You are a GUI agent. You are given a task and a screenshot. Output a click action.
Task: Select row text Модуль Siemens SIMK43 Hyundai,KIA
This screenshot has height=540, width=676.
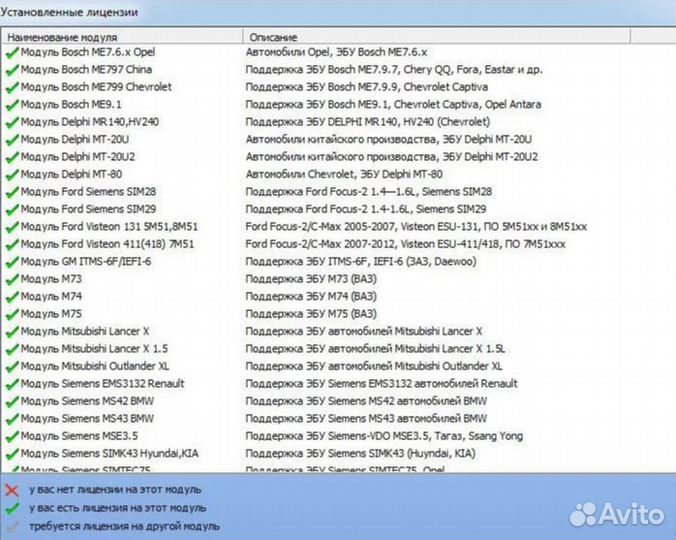tap(110, 453)
